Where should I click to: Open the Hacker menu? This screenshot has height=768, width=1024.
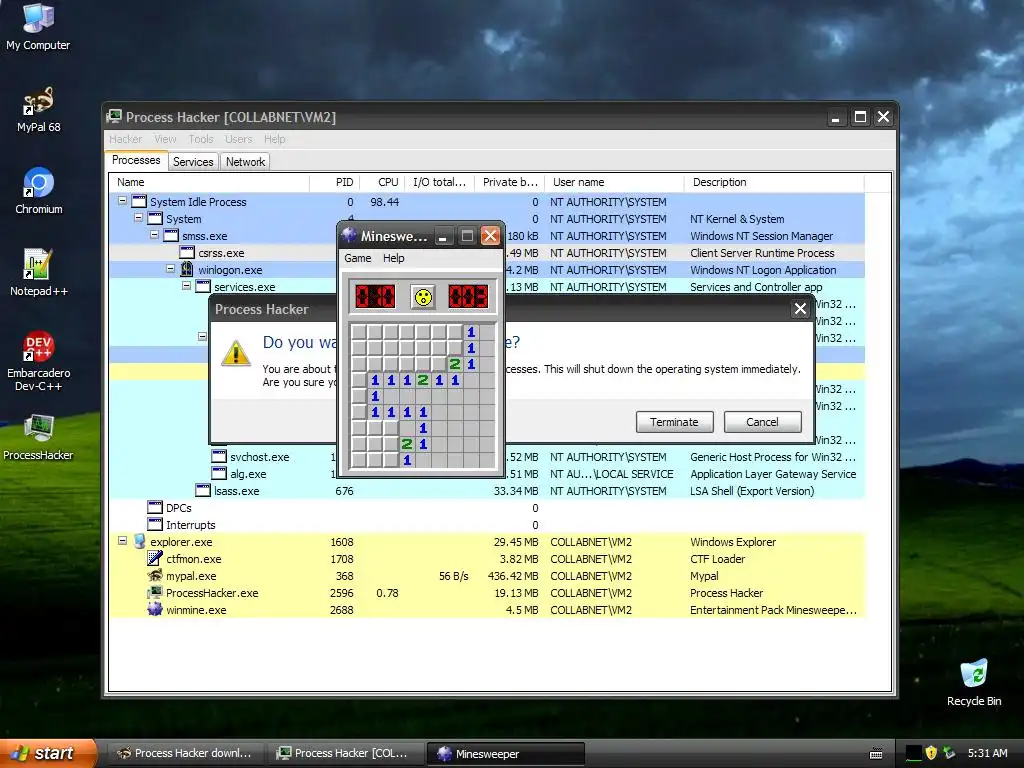125,139
